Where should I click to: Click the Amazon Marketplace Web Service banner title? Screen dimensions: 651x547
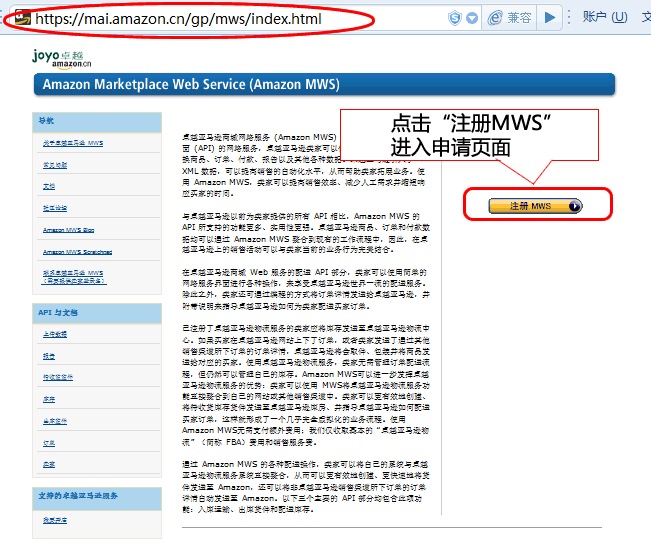[191, 84]
